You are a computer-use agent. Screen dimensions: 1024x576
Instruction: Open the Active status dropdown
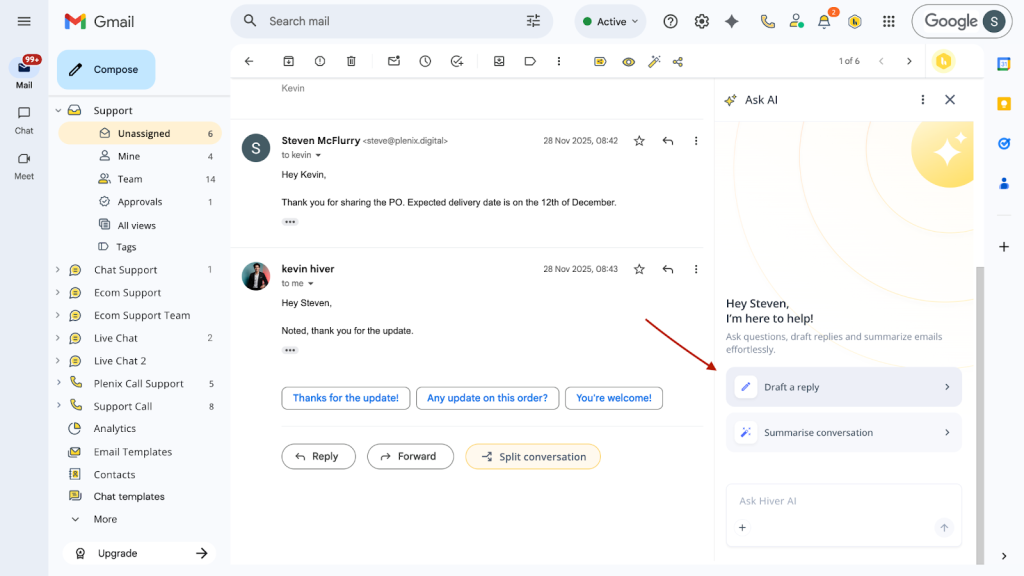610,21
